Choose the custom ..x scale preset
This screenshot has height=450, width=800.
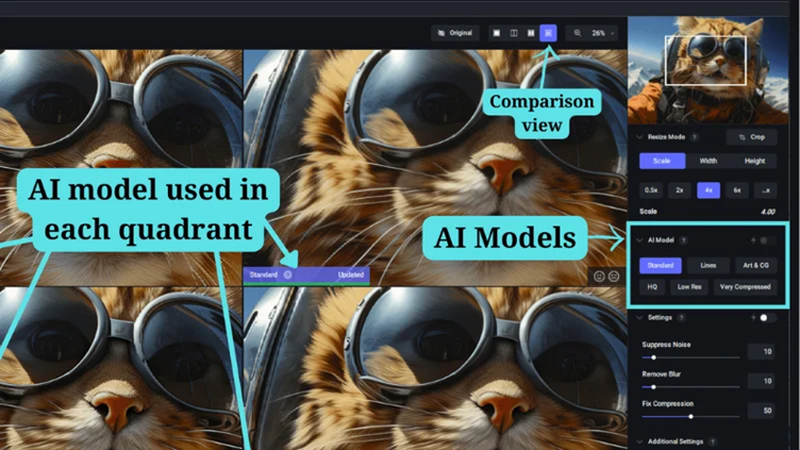[766, 190]
